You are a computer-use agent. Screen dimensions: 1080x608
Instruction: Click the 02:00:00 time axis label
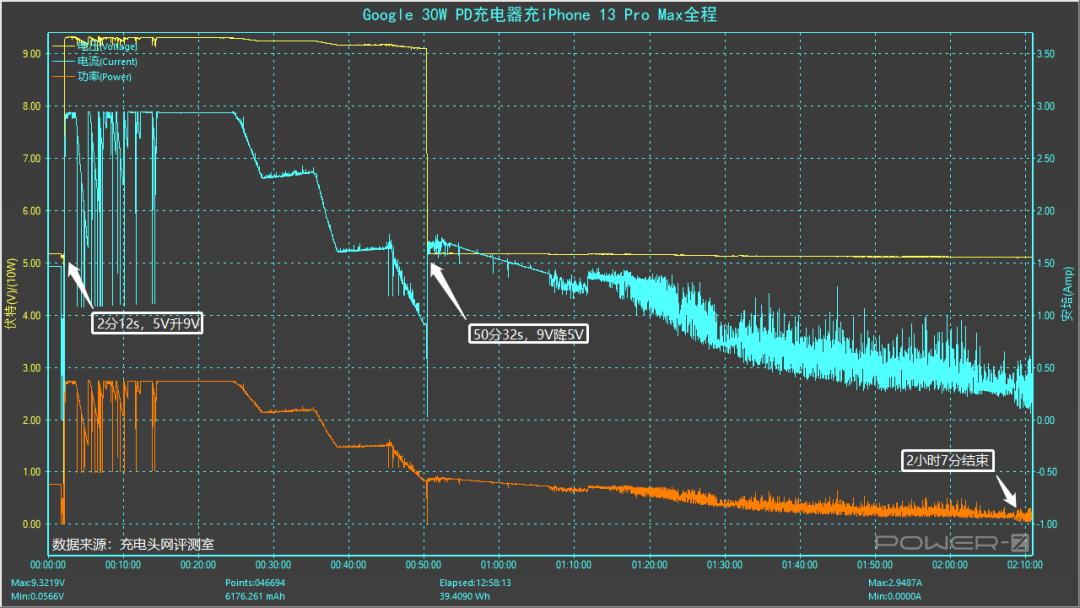(950, 565)
